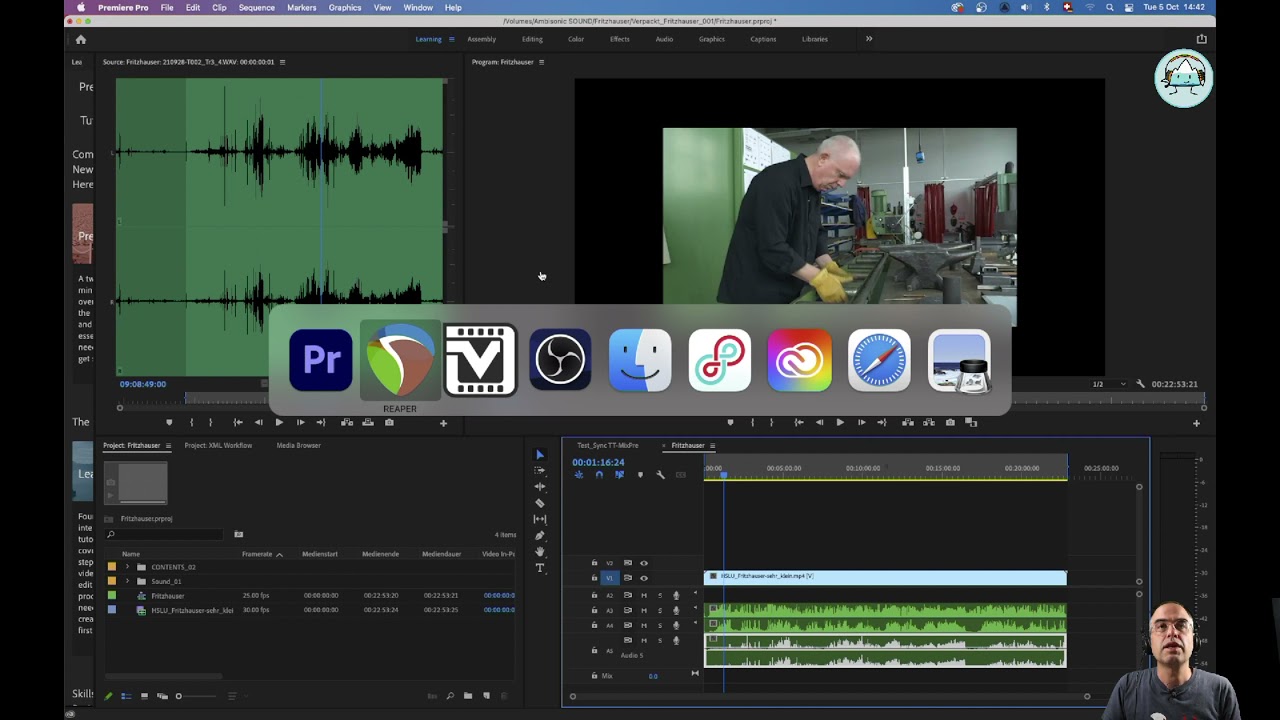
Task: Open playback resolution dropdown 1/2
Action: click(x=1108, y=384)
